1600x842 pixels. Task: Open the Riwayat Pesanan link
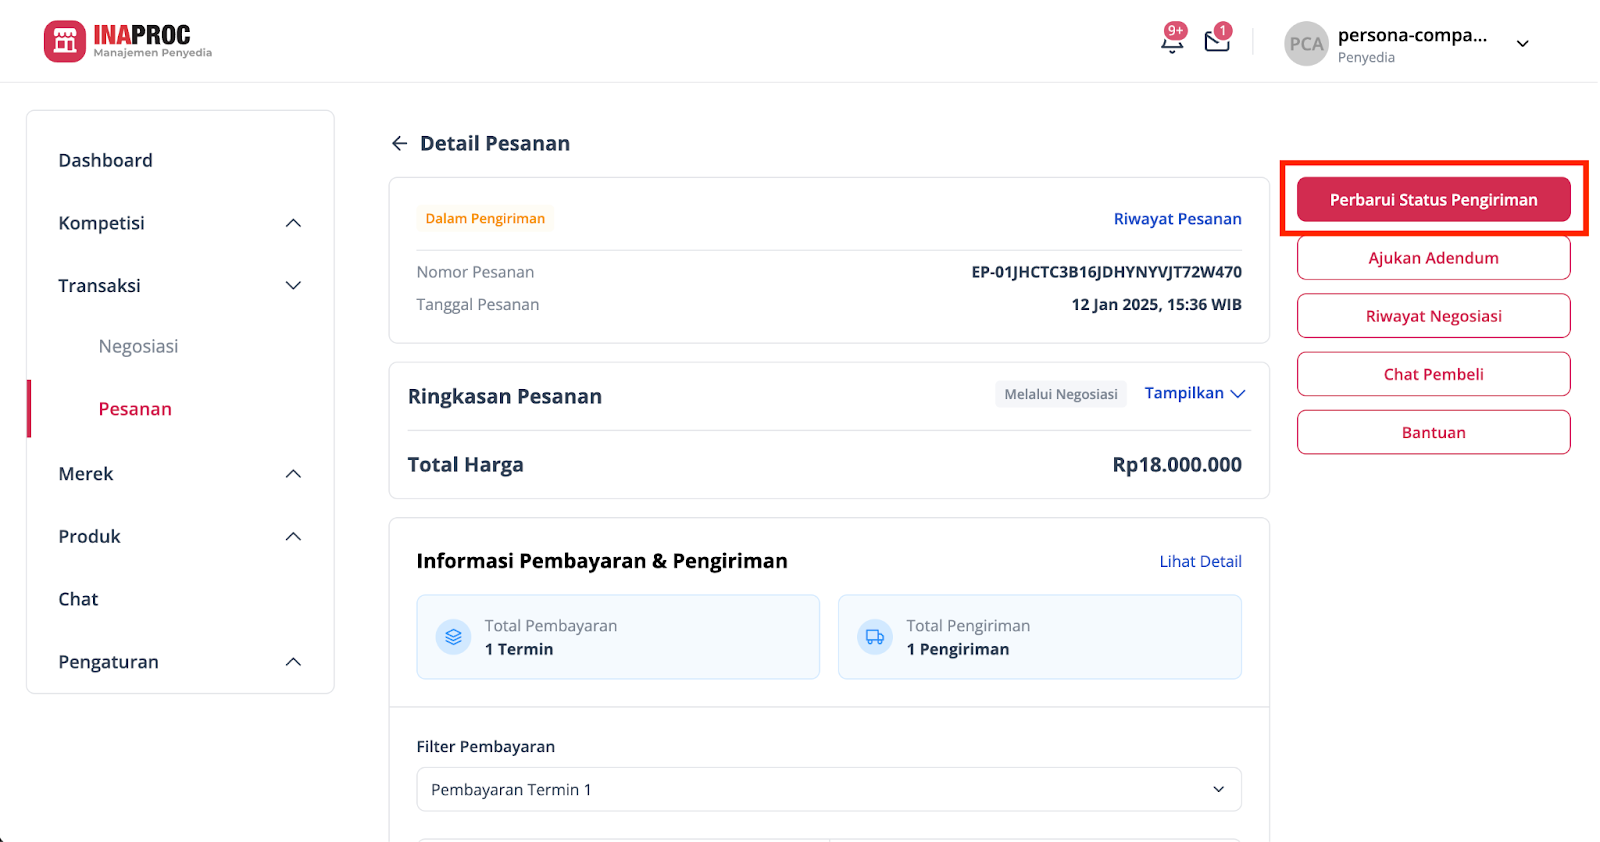tap(1177, 219)
